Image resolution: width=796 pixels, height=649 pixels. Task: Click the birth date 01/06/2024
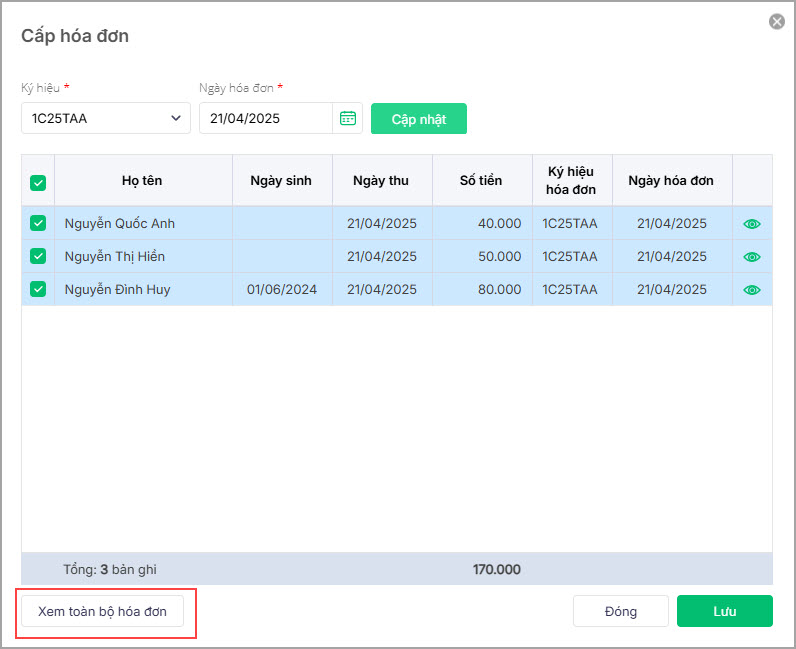(x=282, y=289)
